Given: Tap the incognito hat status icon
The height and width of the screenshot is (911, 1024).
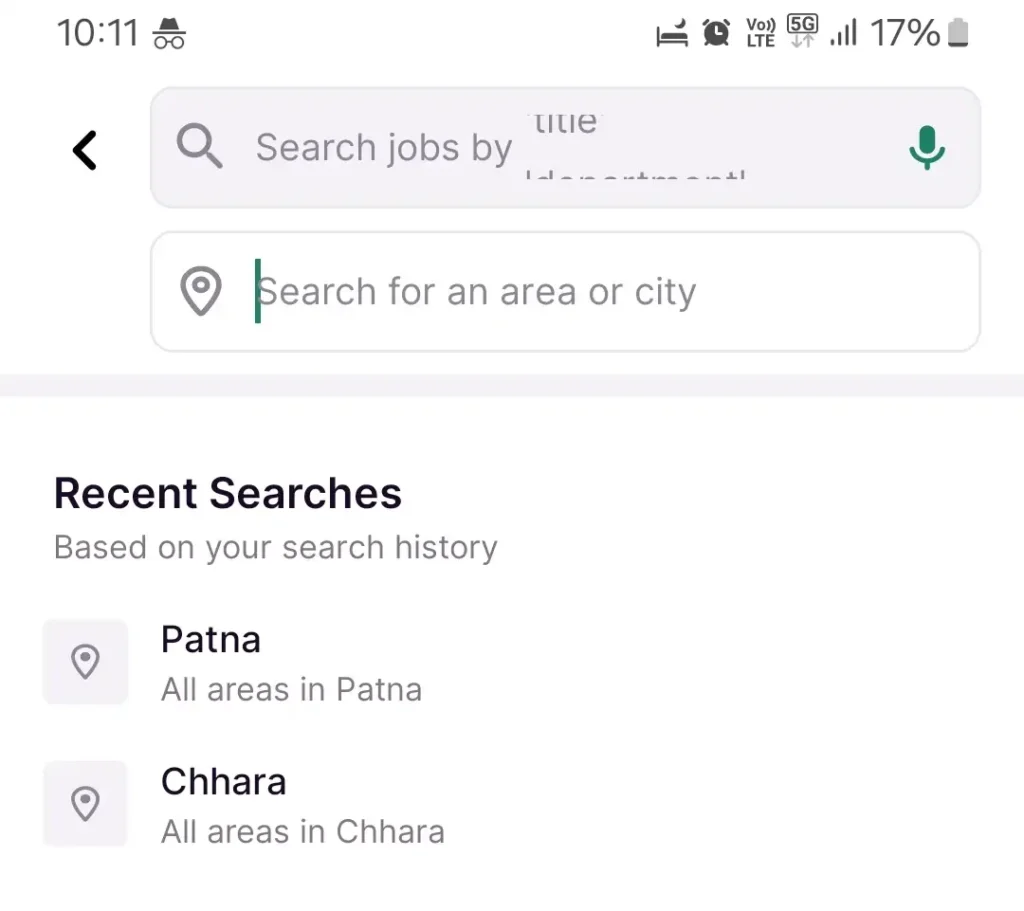Looking at the screenshot, I should click(169, 33).
